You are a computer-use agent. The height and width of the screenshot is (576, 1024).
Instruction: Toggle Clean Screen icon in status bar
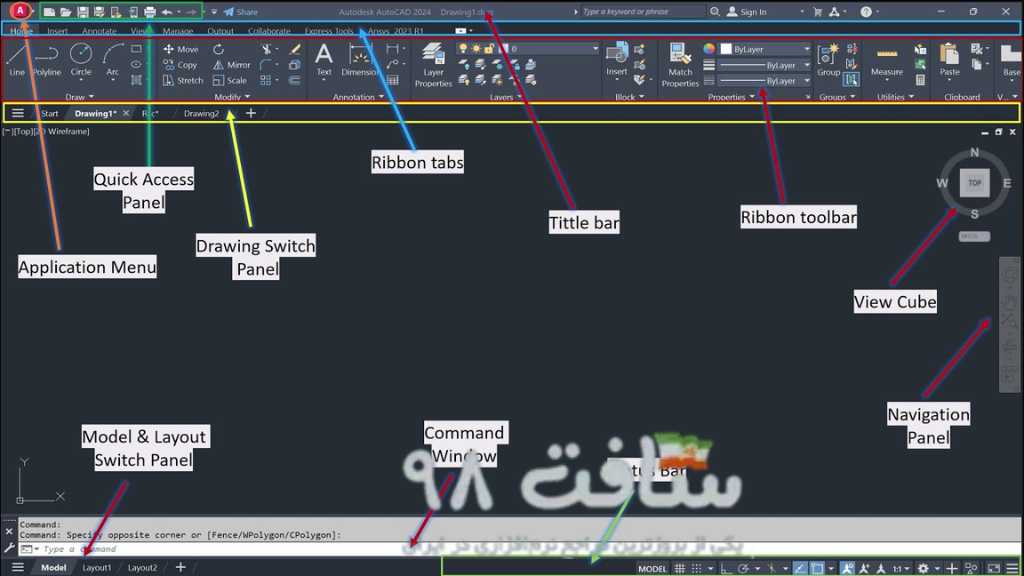click(x=994, y=568)
